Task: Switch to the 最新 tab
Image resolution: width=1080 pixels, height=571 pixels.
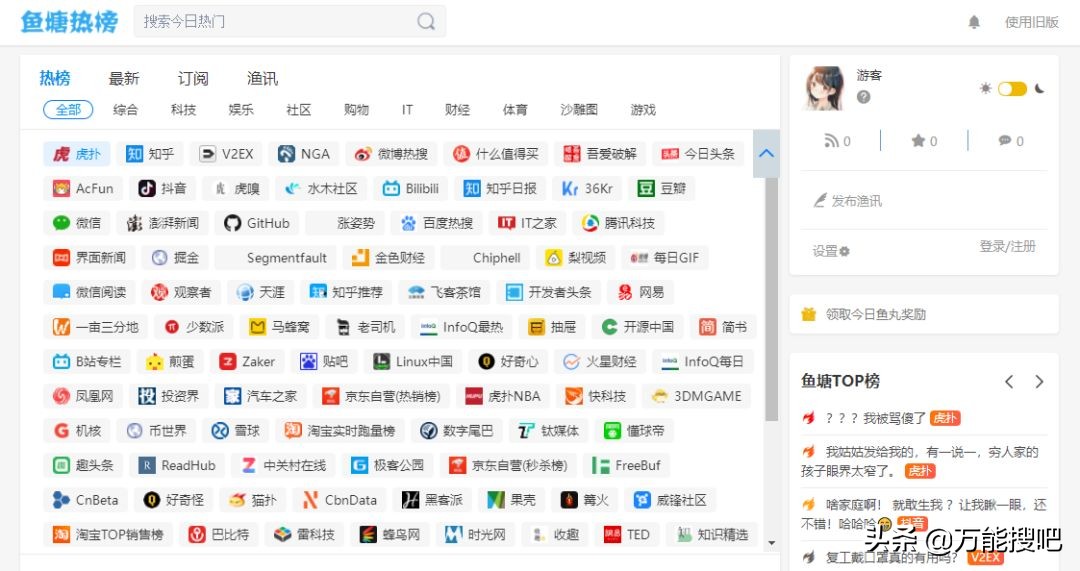Action: tap(124, 79)
